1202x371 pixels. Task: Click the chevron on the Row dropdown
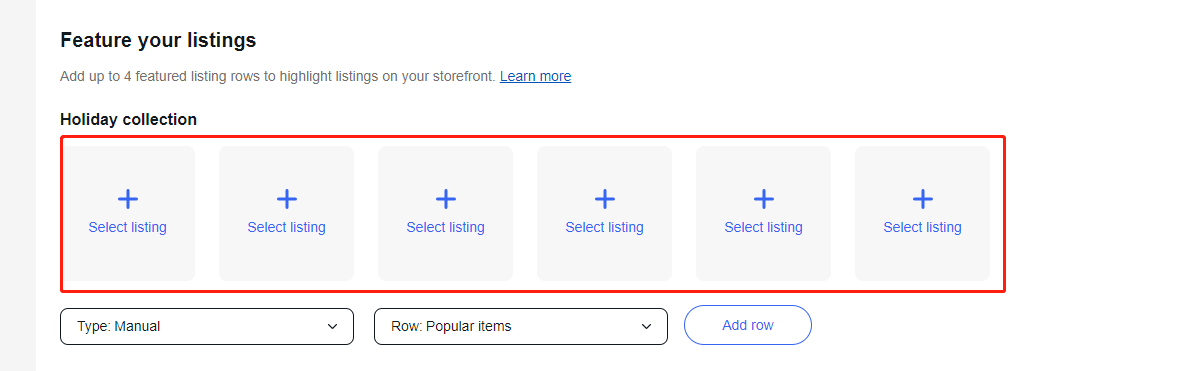pos(647,326)
